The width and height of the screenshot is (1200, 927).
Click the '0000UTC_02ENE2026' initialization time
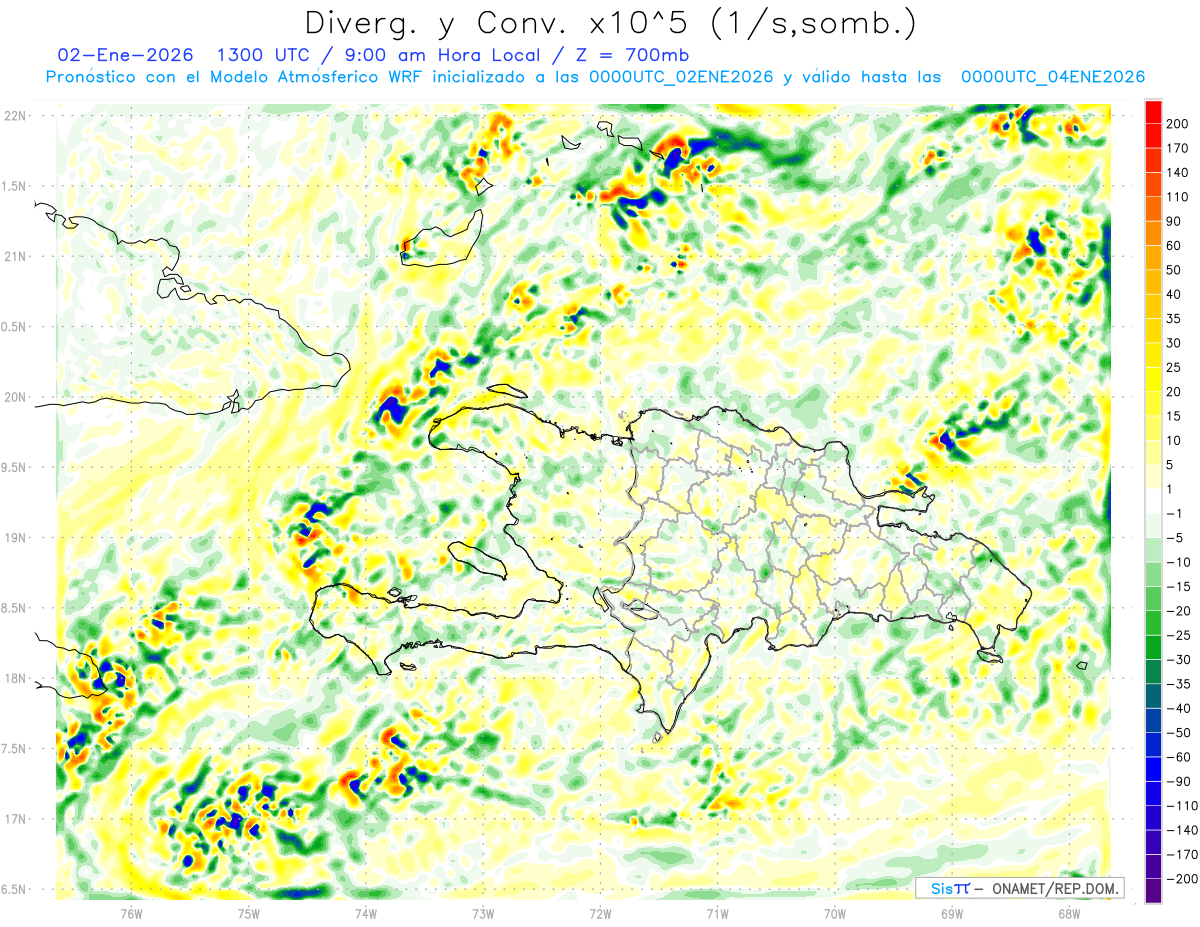pyautogui.click(x=681, y=77)
